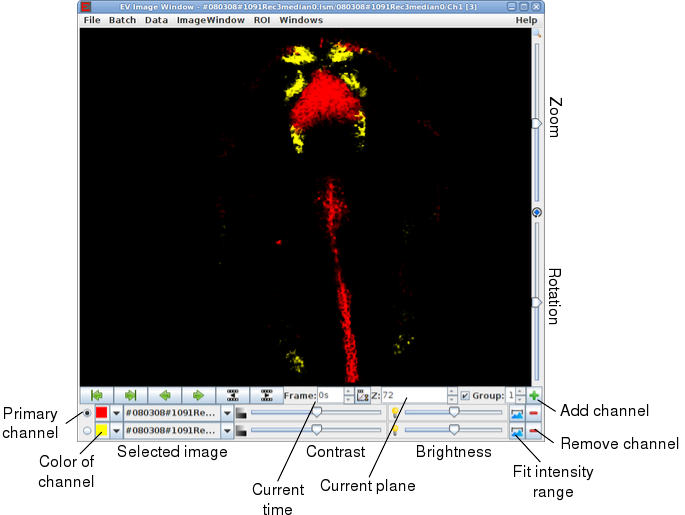Open the ROI menu
Screen dimensions: 685x515
[262, 20]
